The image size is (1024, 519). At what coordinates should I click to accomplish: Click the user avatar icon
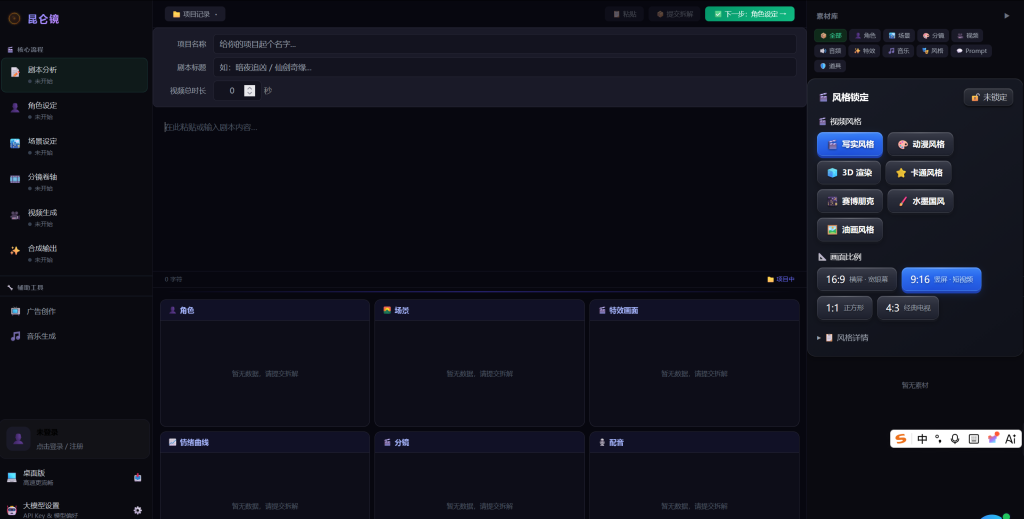click(x=18, y=439)
